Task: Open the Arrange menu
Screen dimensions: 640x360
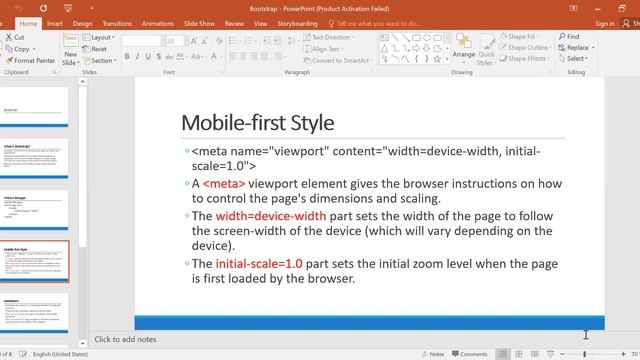Action: (464, 50)
